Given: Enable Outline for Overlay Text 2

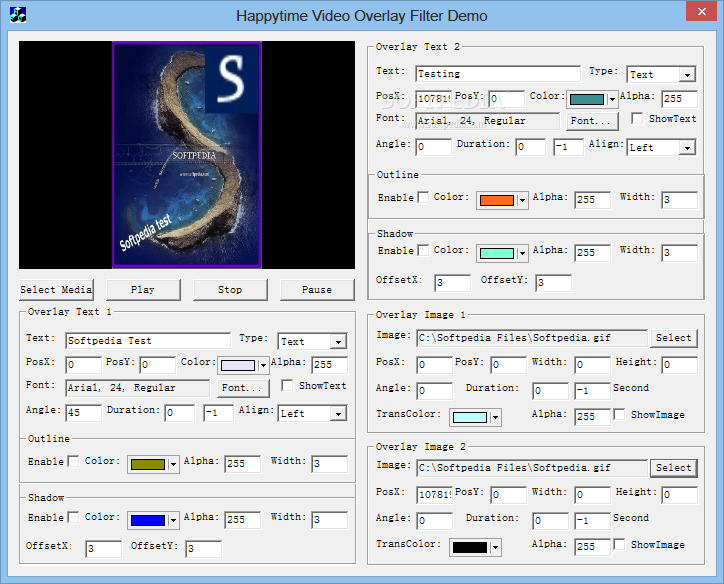Looking at the screenshot, I should coord(423,197).
